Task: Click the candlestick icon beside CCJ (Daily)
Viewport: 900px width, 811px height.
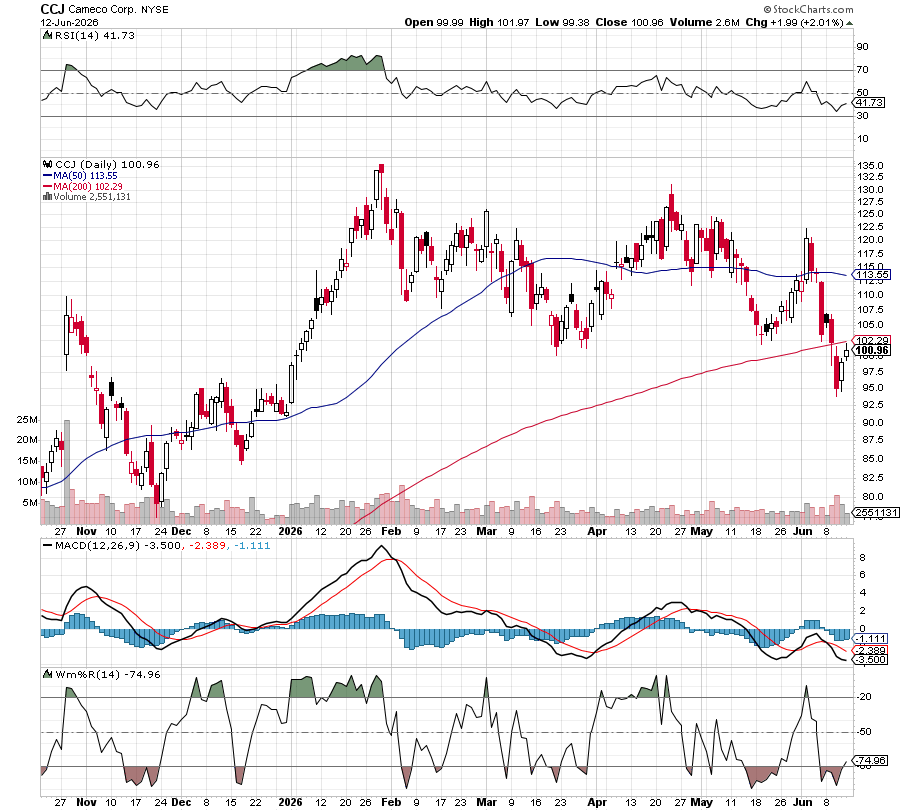Action: pyautogui.click(x=47, y=165)
